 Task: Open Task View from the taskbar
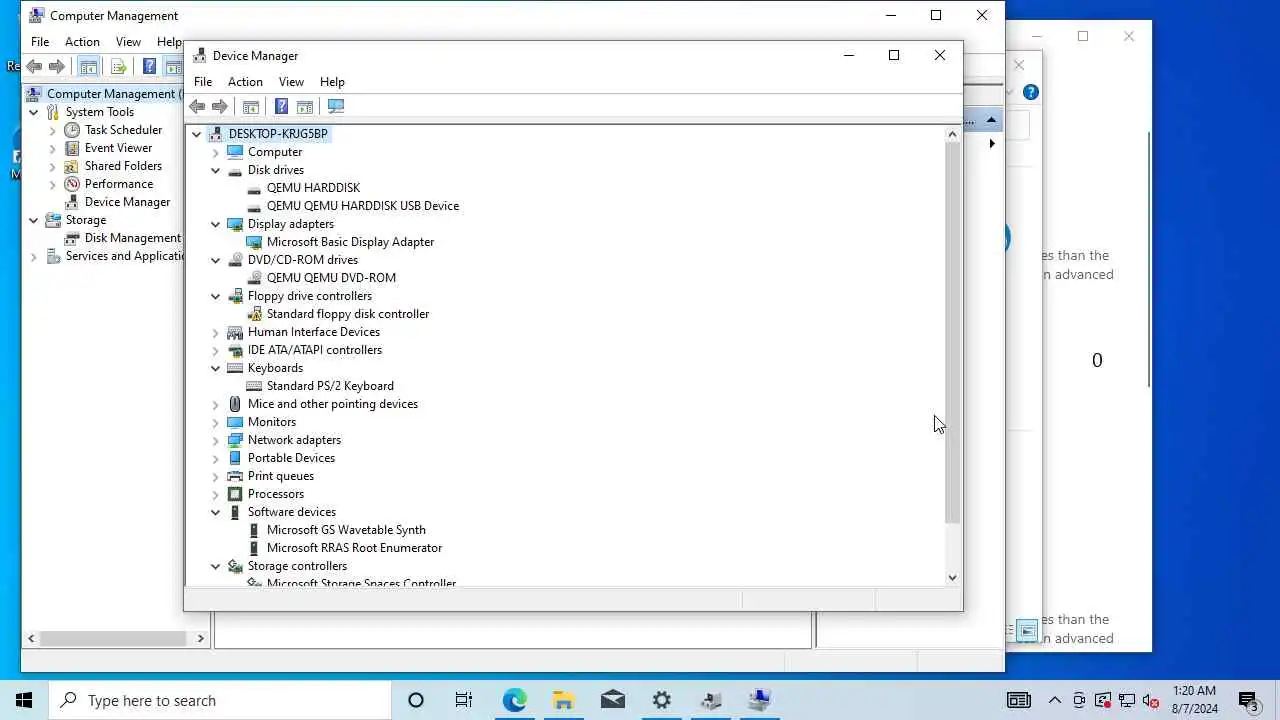464,700
